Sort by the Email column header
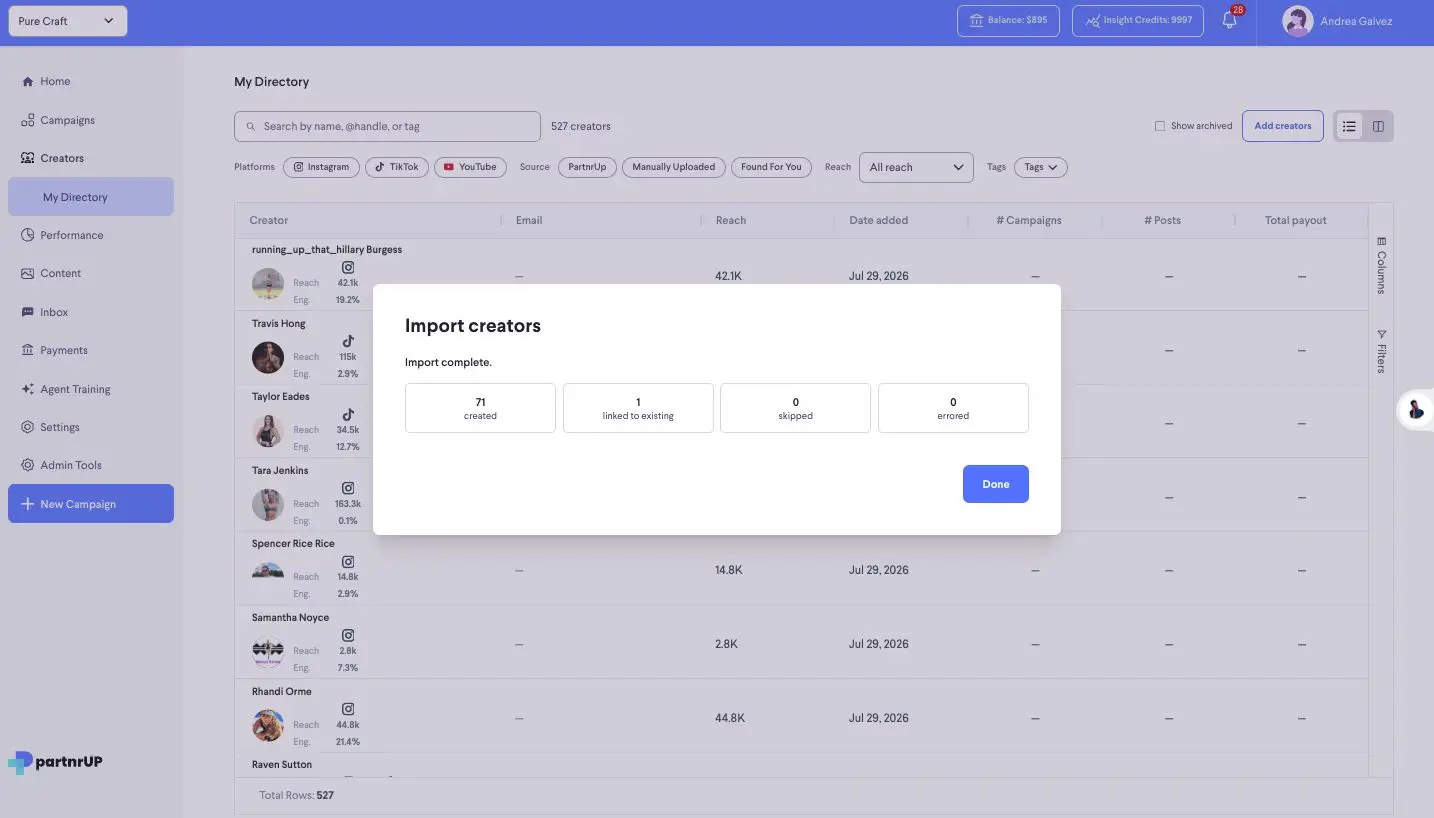The image size is (1434, 818). pos(529,220)
